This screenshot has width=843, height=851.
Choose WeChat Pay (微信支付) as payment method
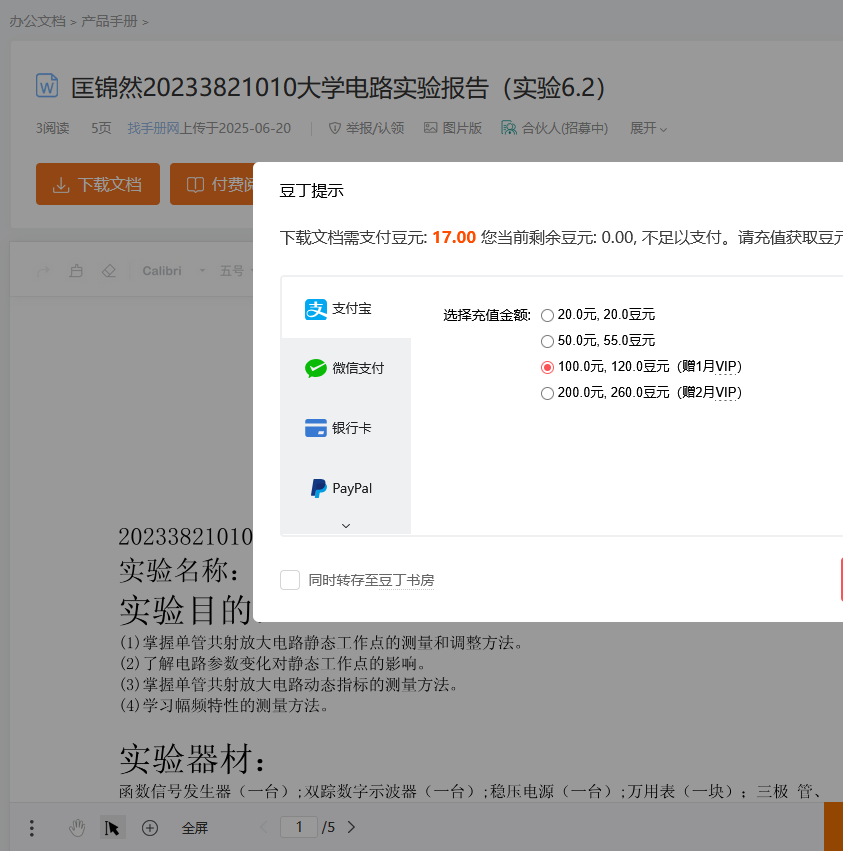[345, 368]
